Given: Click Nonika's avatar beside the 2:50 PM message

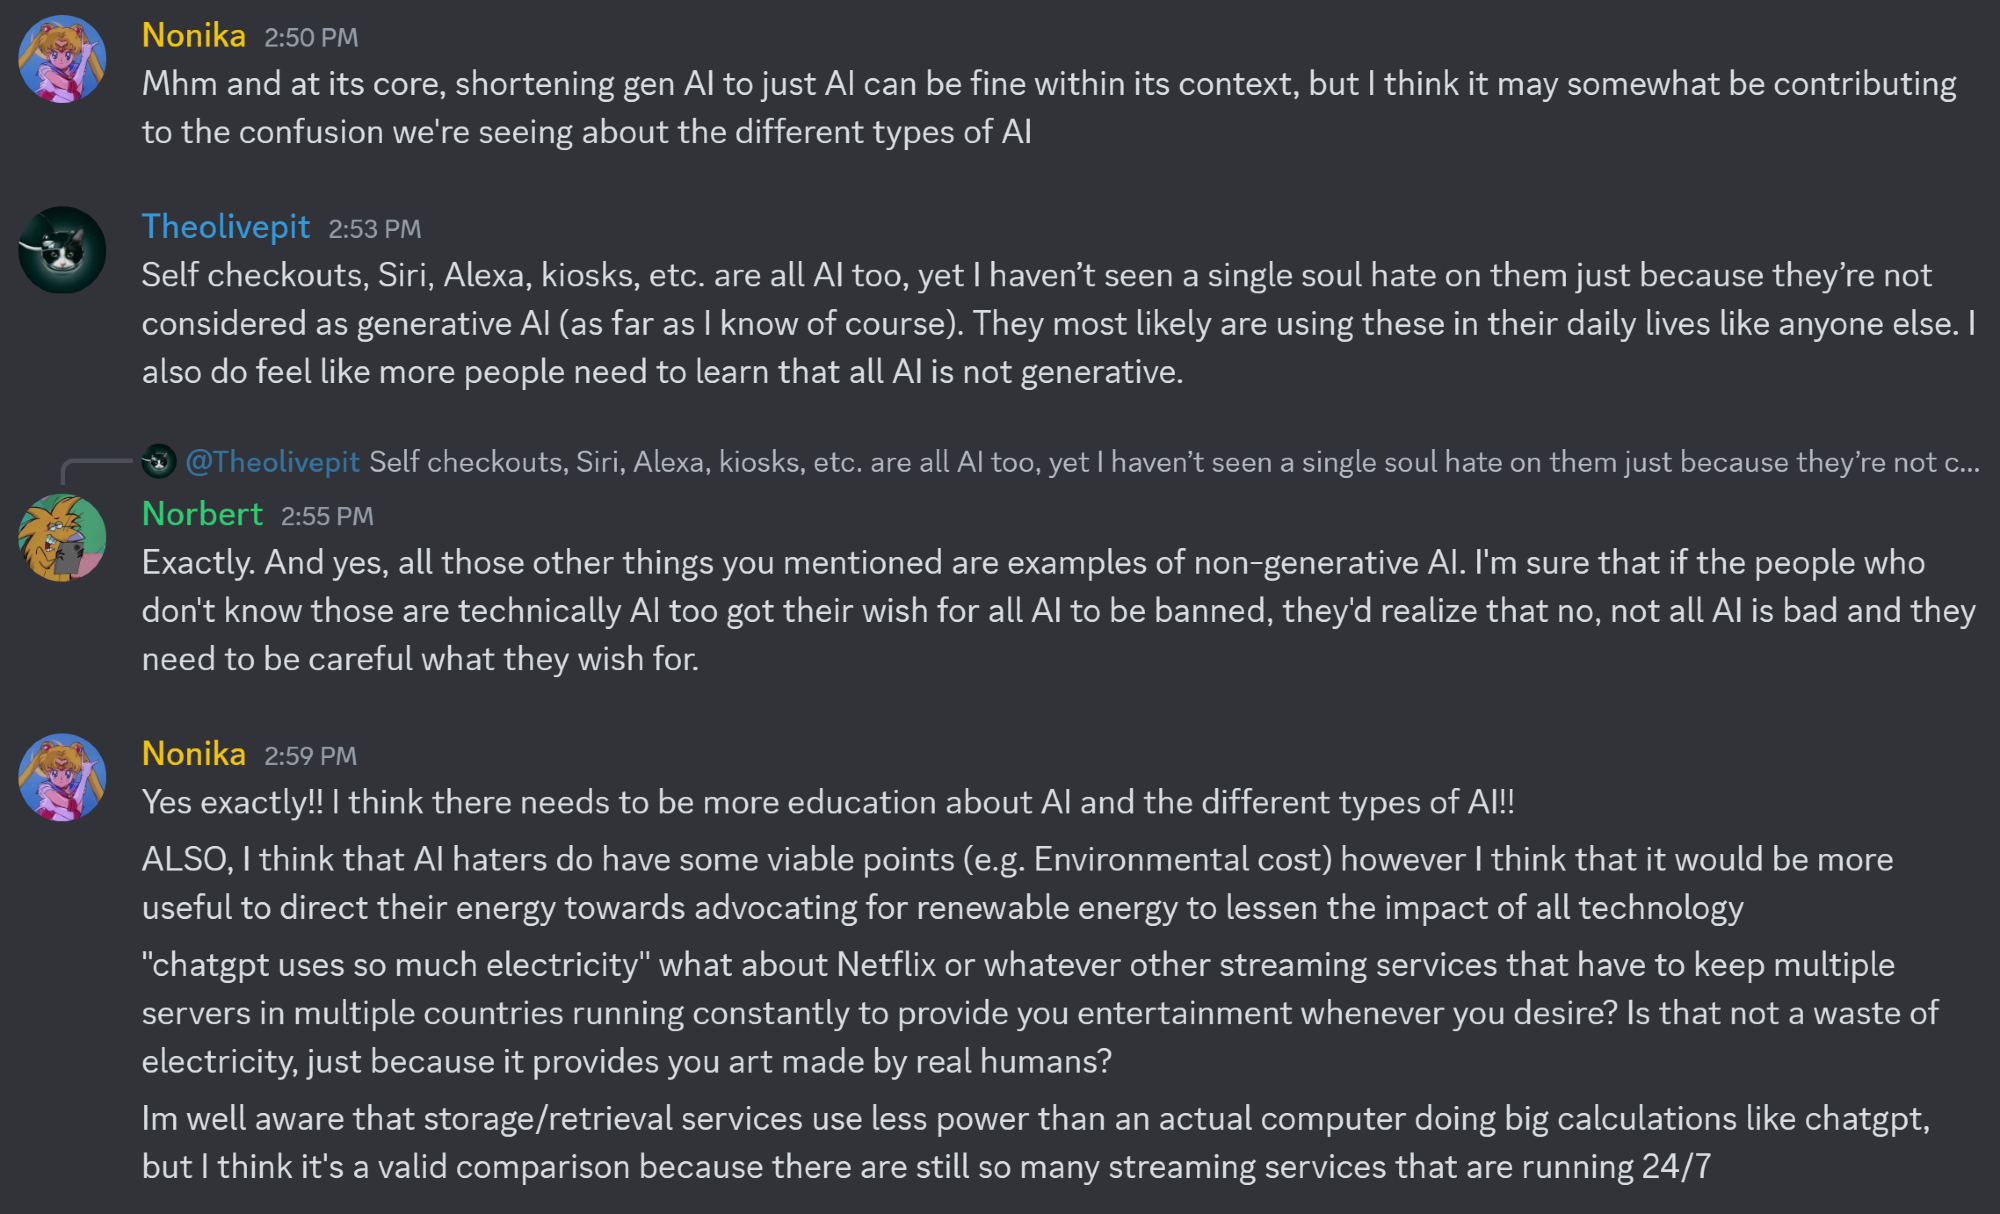Looking at the screenshot, I should coord(62,59).
